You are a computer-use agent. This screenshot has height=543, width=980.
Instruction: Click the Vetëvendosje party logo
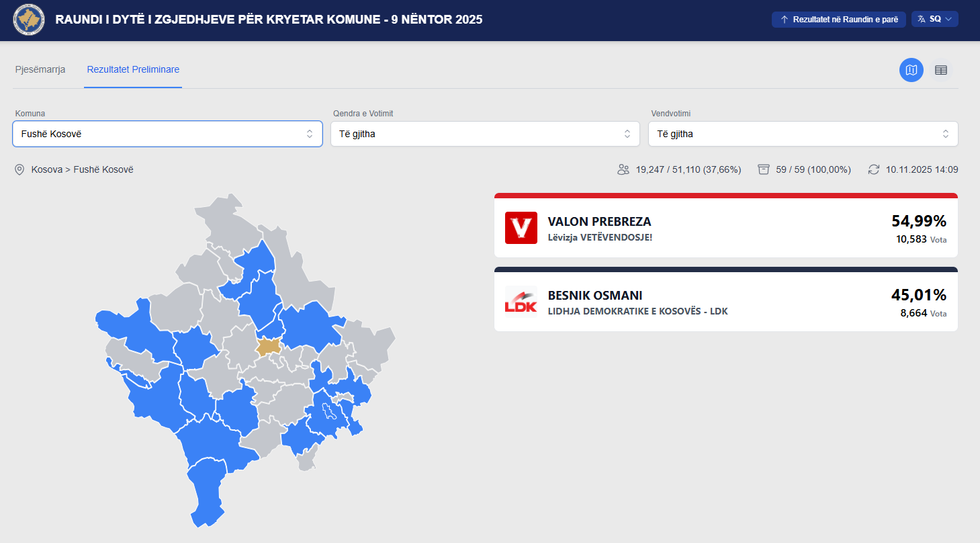tap(521, 228)
